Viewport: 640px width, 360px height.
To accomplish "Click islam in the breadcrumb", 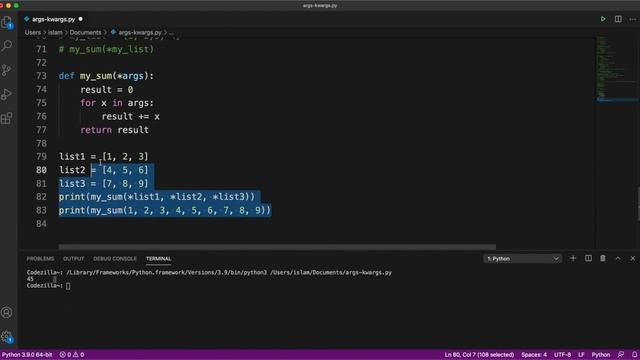I will tap(55, 33).
